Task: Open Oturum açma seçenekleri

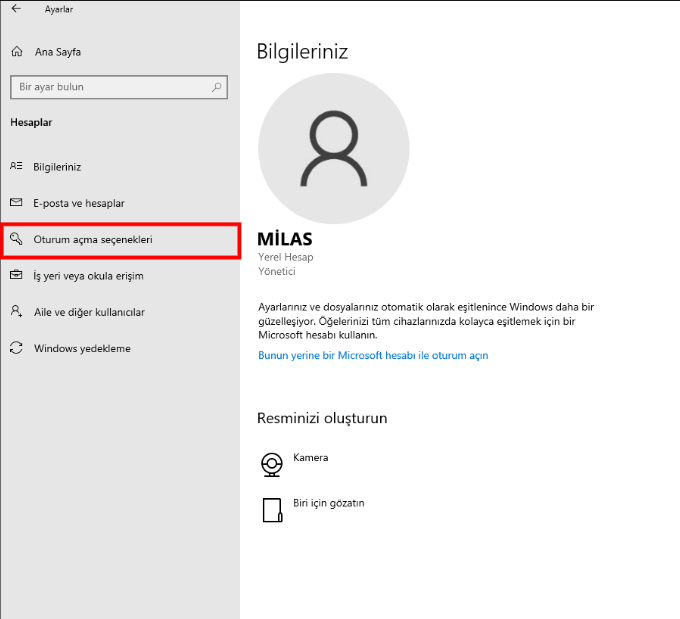Action: tap(121, 241)
